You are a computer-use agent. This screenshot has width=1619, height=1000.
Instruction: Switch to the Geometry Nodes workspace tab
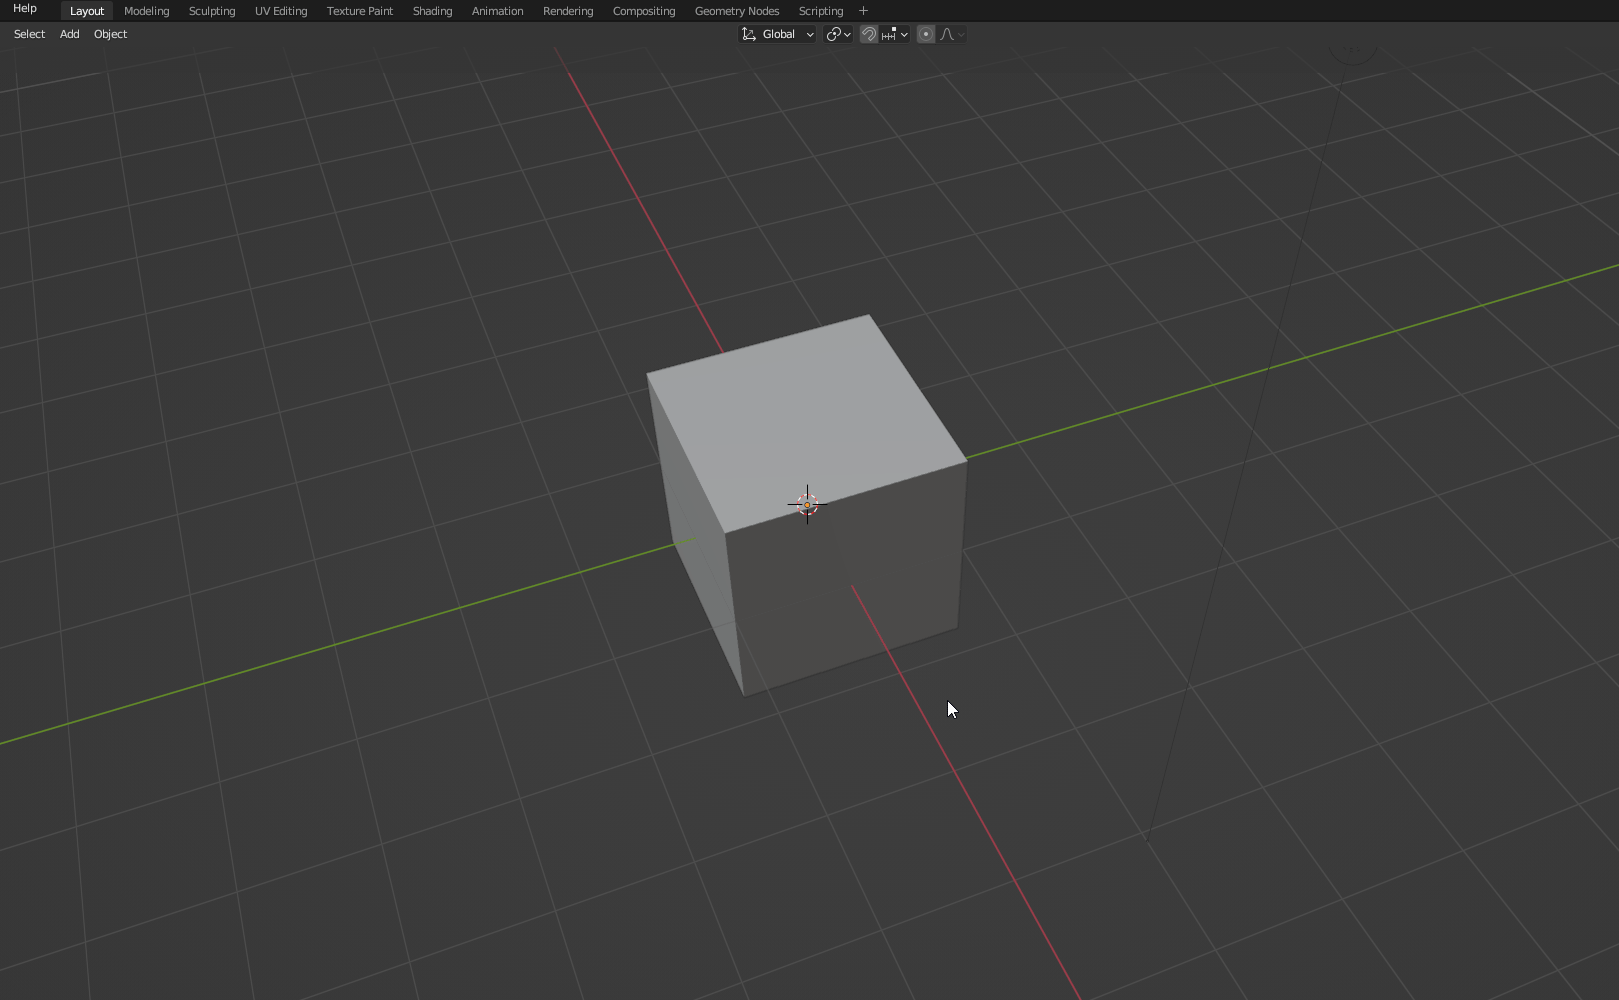[737, 11]
